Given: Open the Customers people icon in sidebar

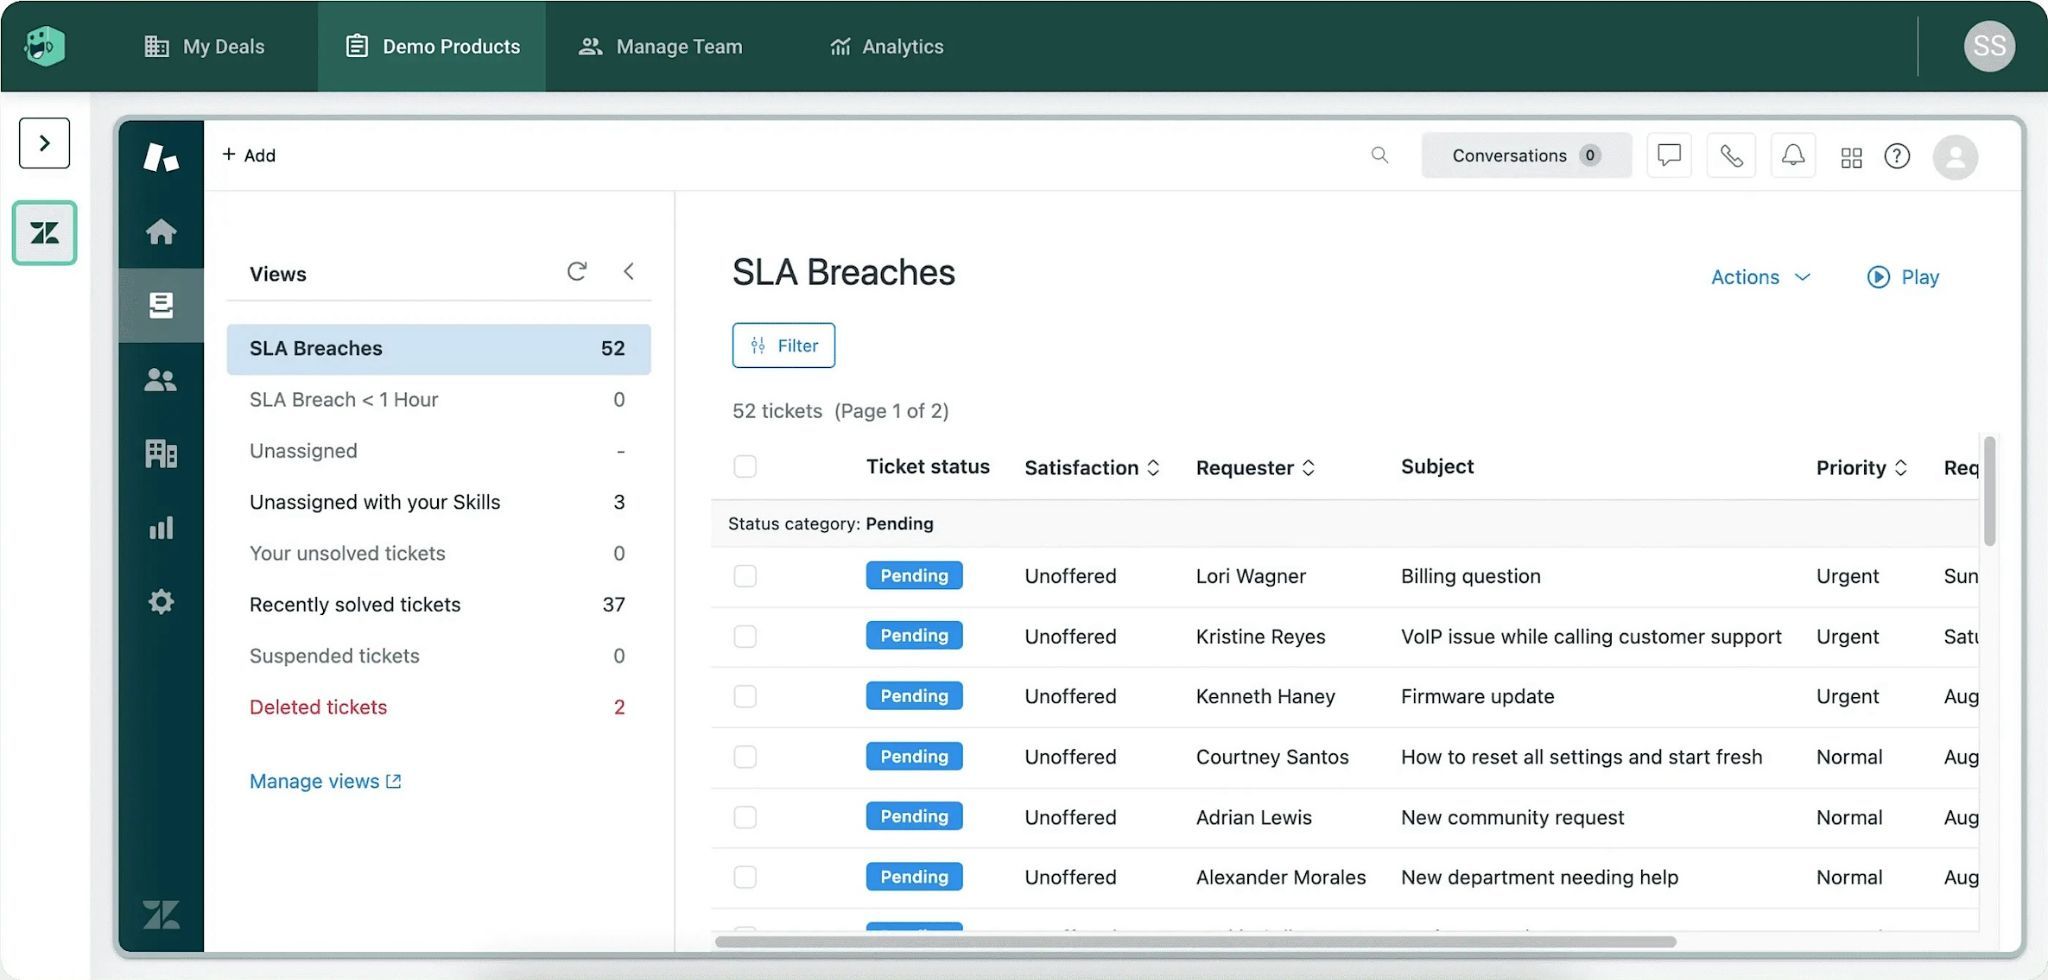Looking at the screenshot, I should point(161,380).
